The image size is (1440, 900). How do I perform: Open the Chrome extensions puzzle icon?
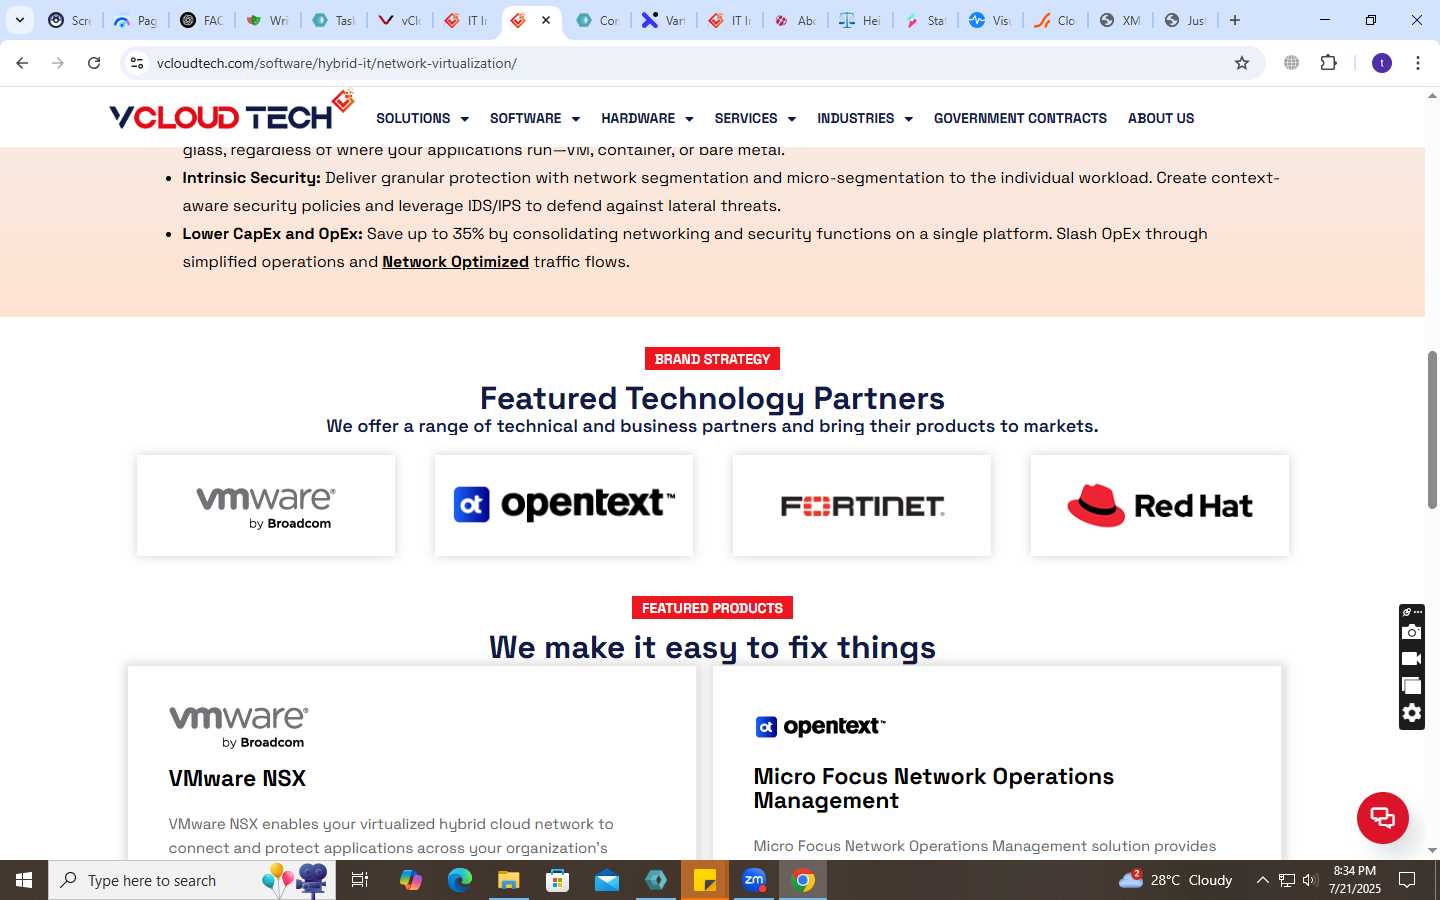click(1328, 63)
